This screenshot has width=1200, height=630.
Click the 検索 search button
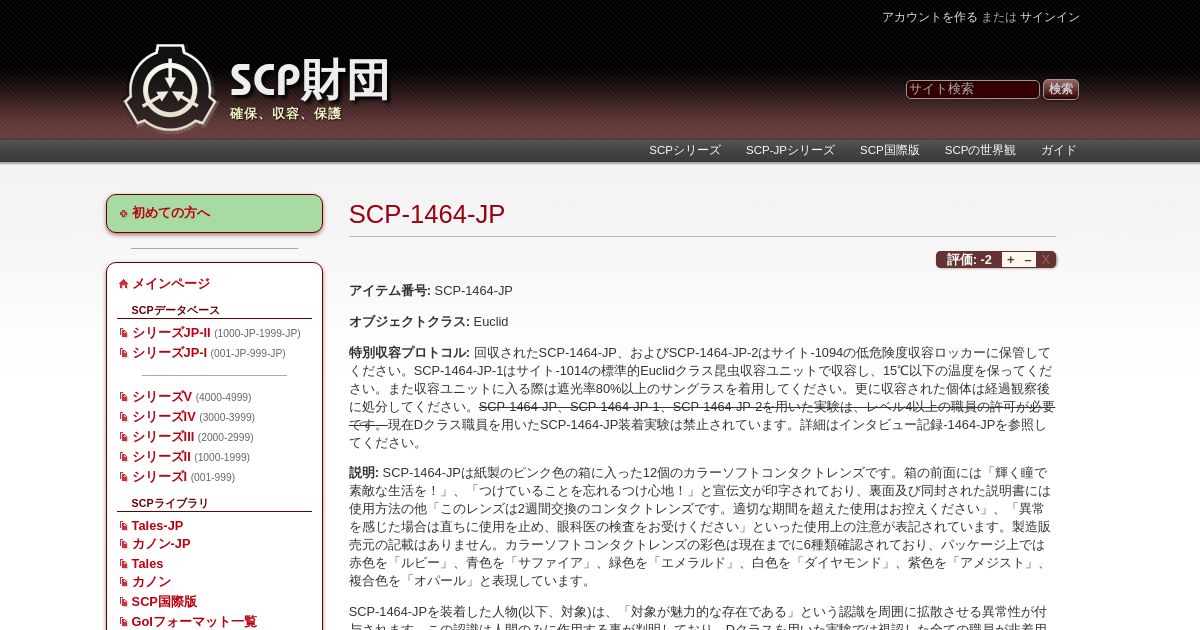[1061, 89]
